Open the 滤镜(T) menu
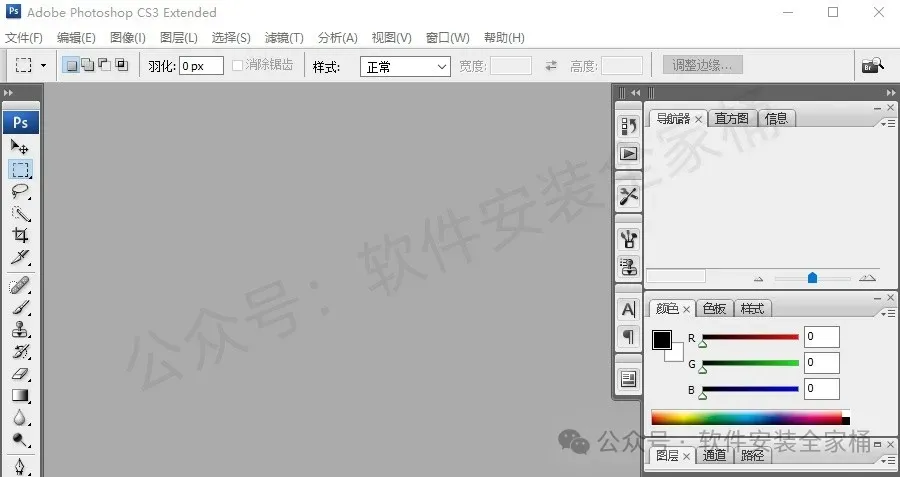 284,38
